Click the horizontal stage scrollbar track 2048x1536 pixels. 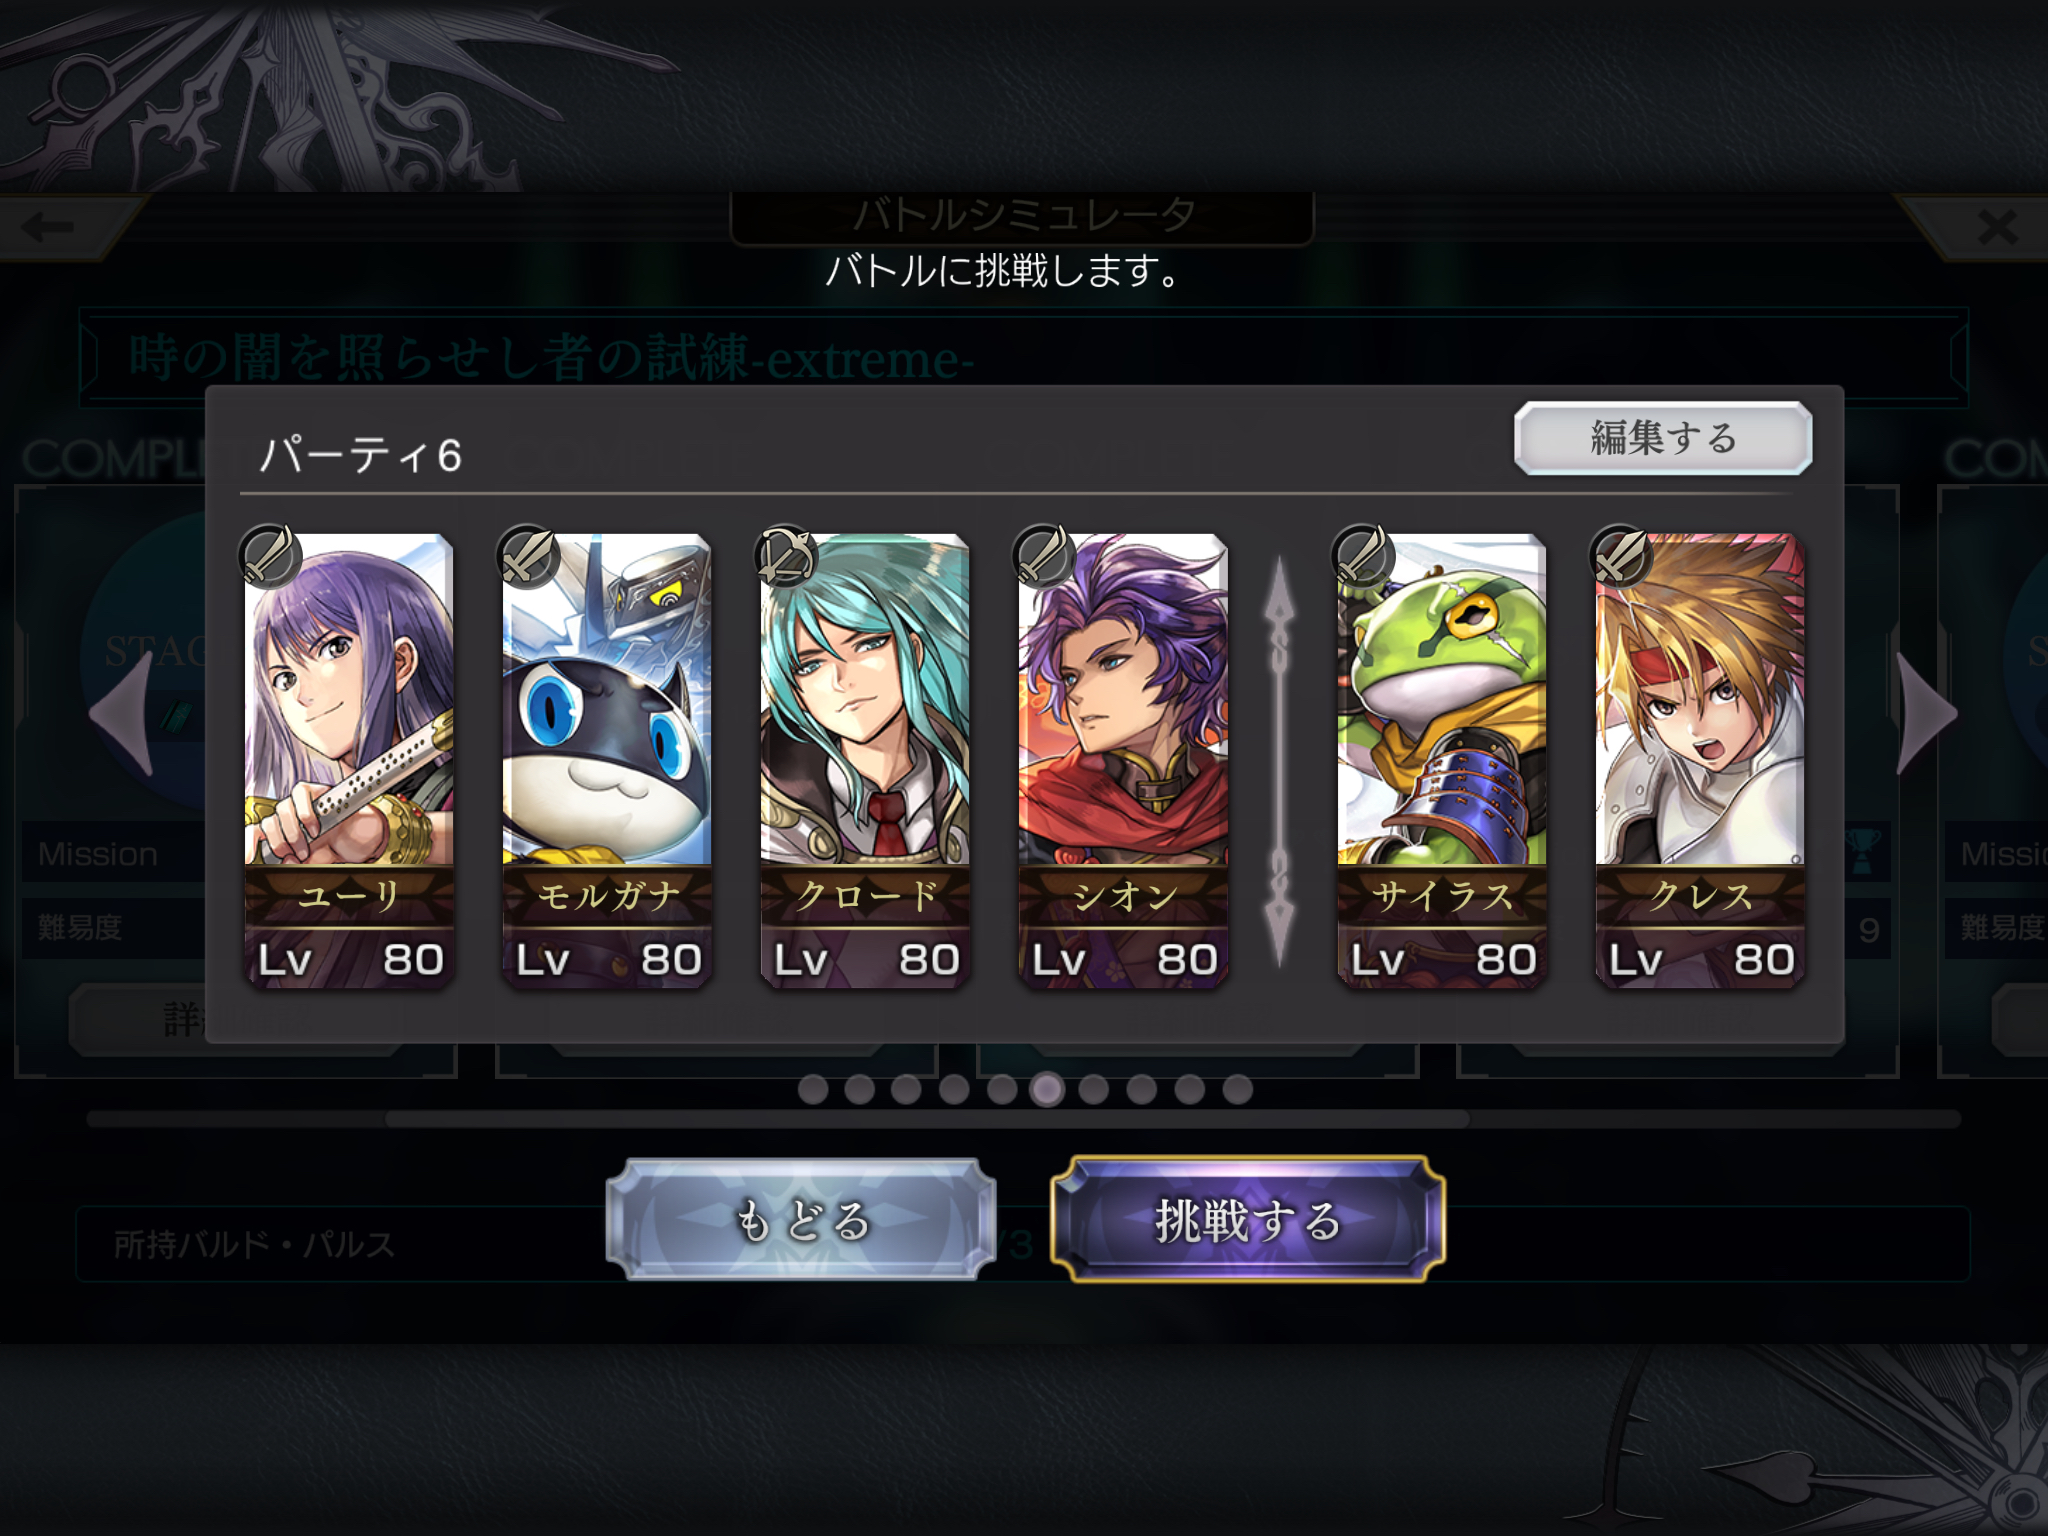click(x=1023, y=1119)
